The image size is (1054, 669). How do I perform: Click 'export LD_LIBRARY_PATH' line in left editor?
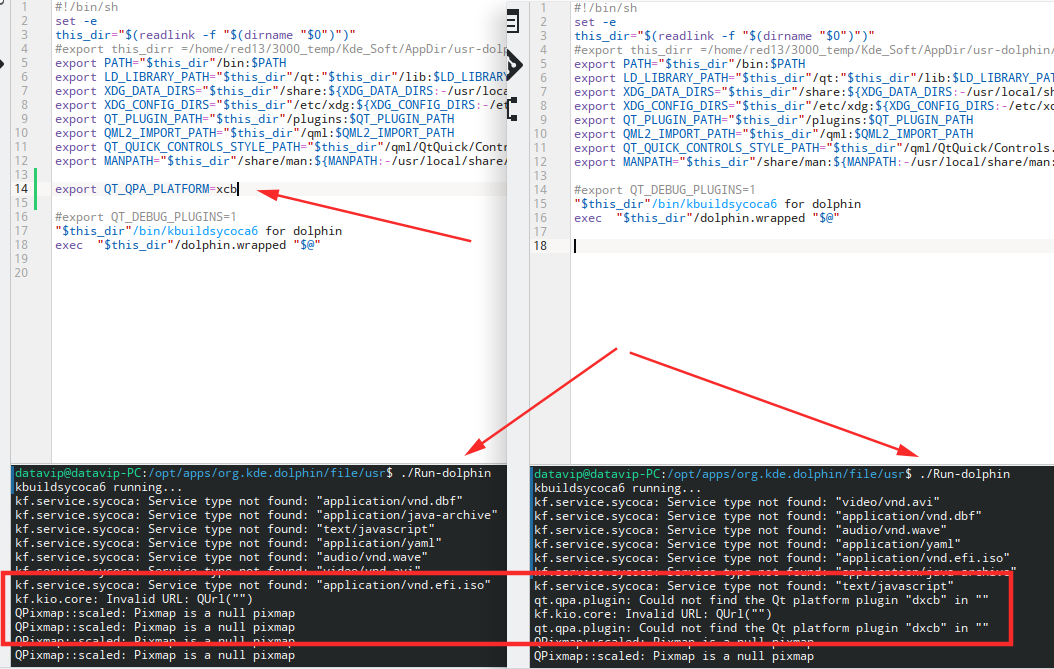[280, 77]
